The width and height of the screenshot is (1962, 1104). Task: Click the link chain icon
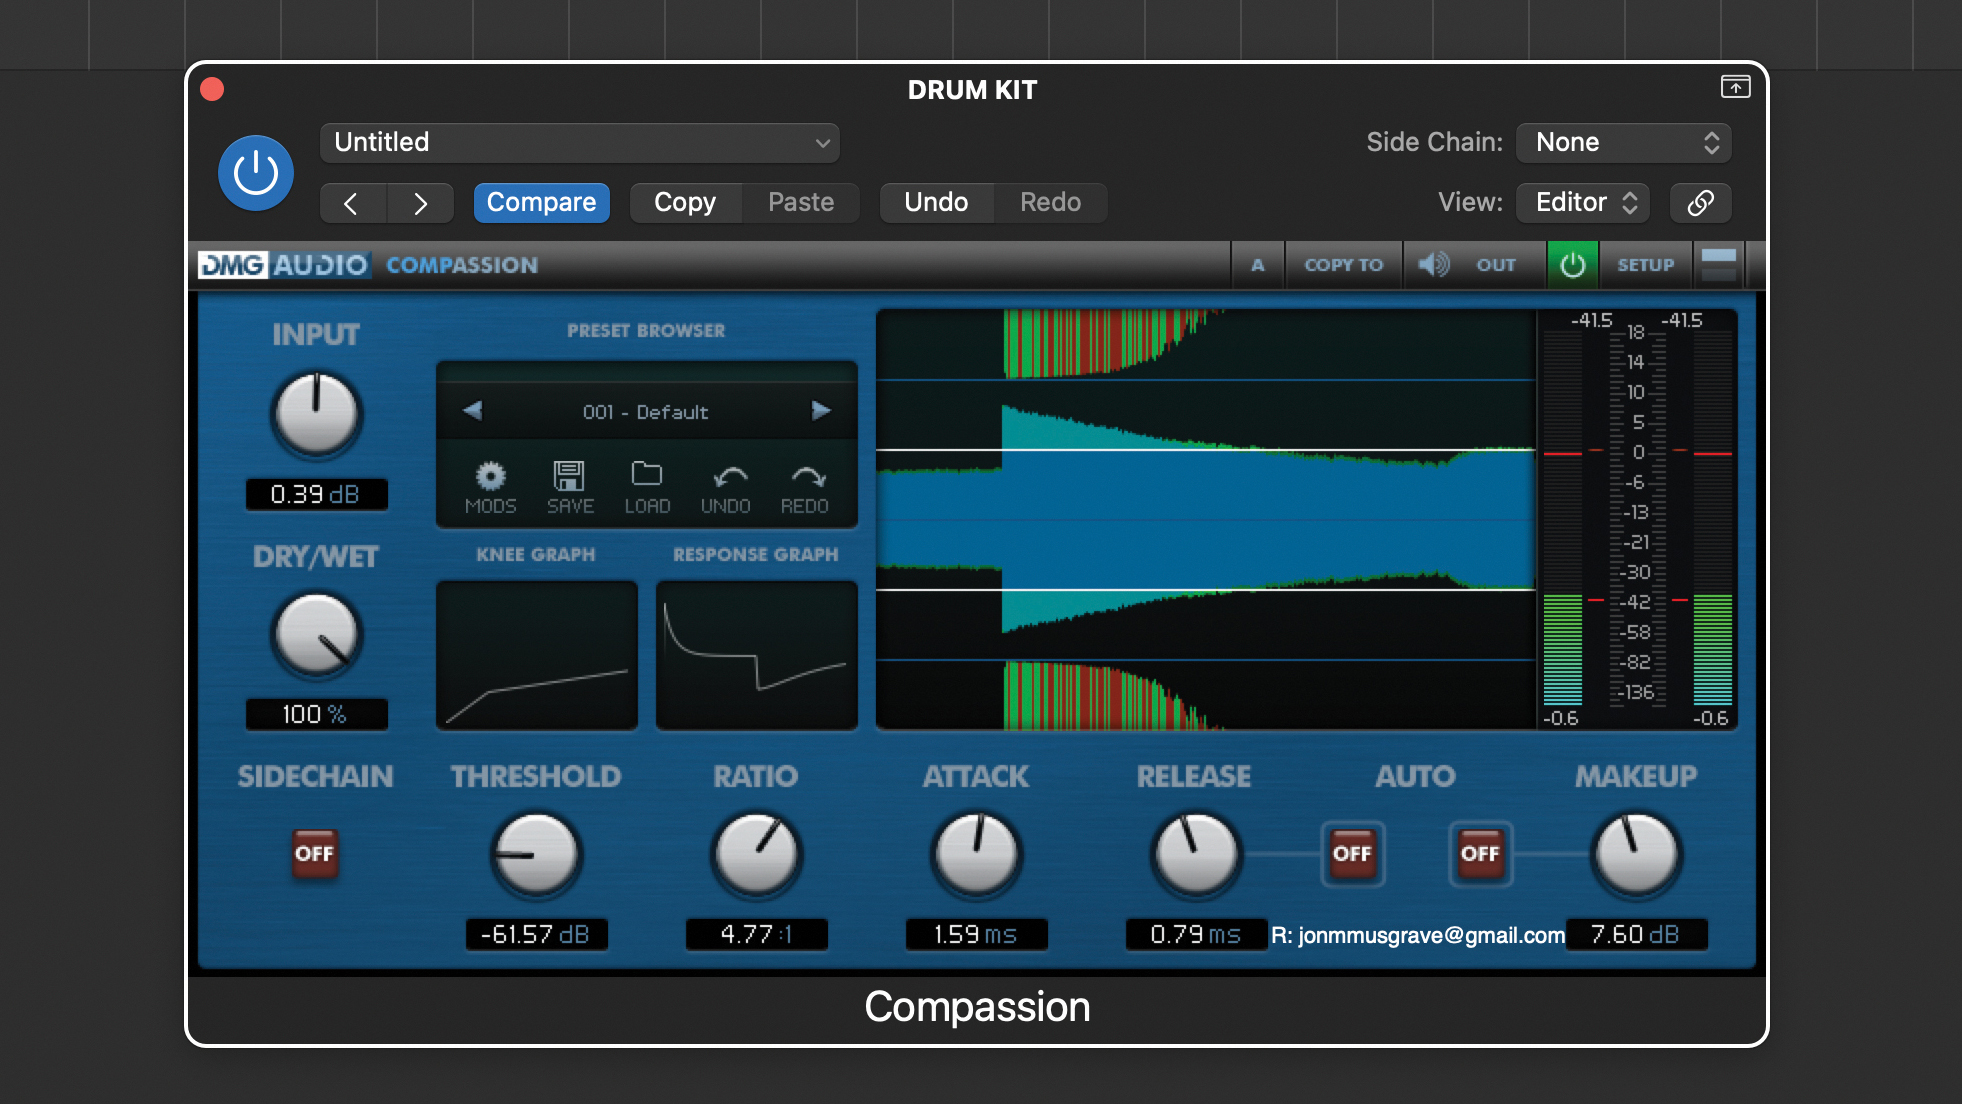pos(1700,203)
